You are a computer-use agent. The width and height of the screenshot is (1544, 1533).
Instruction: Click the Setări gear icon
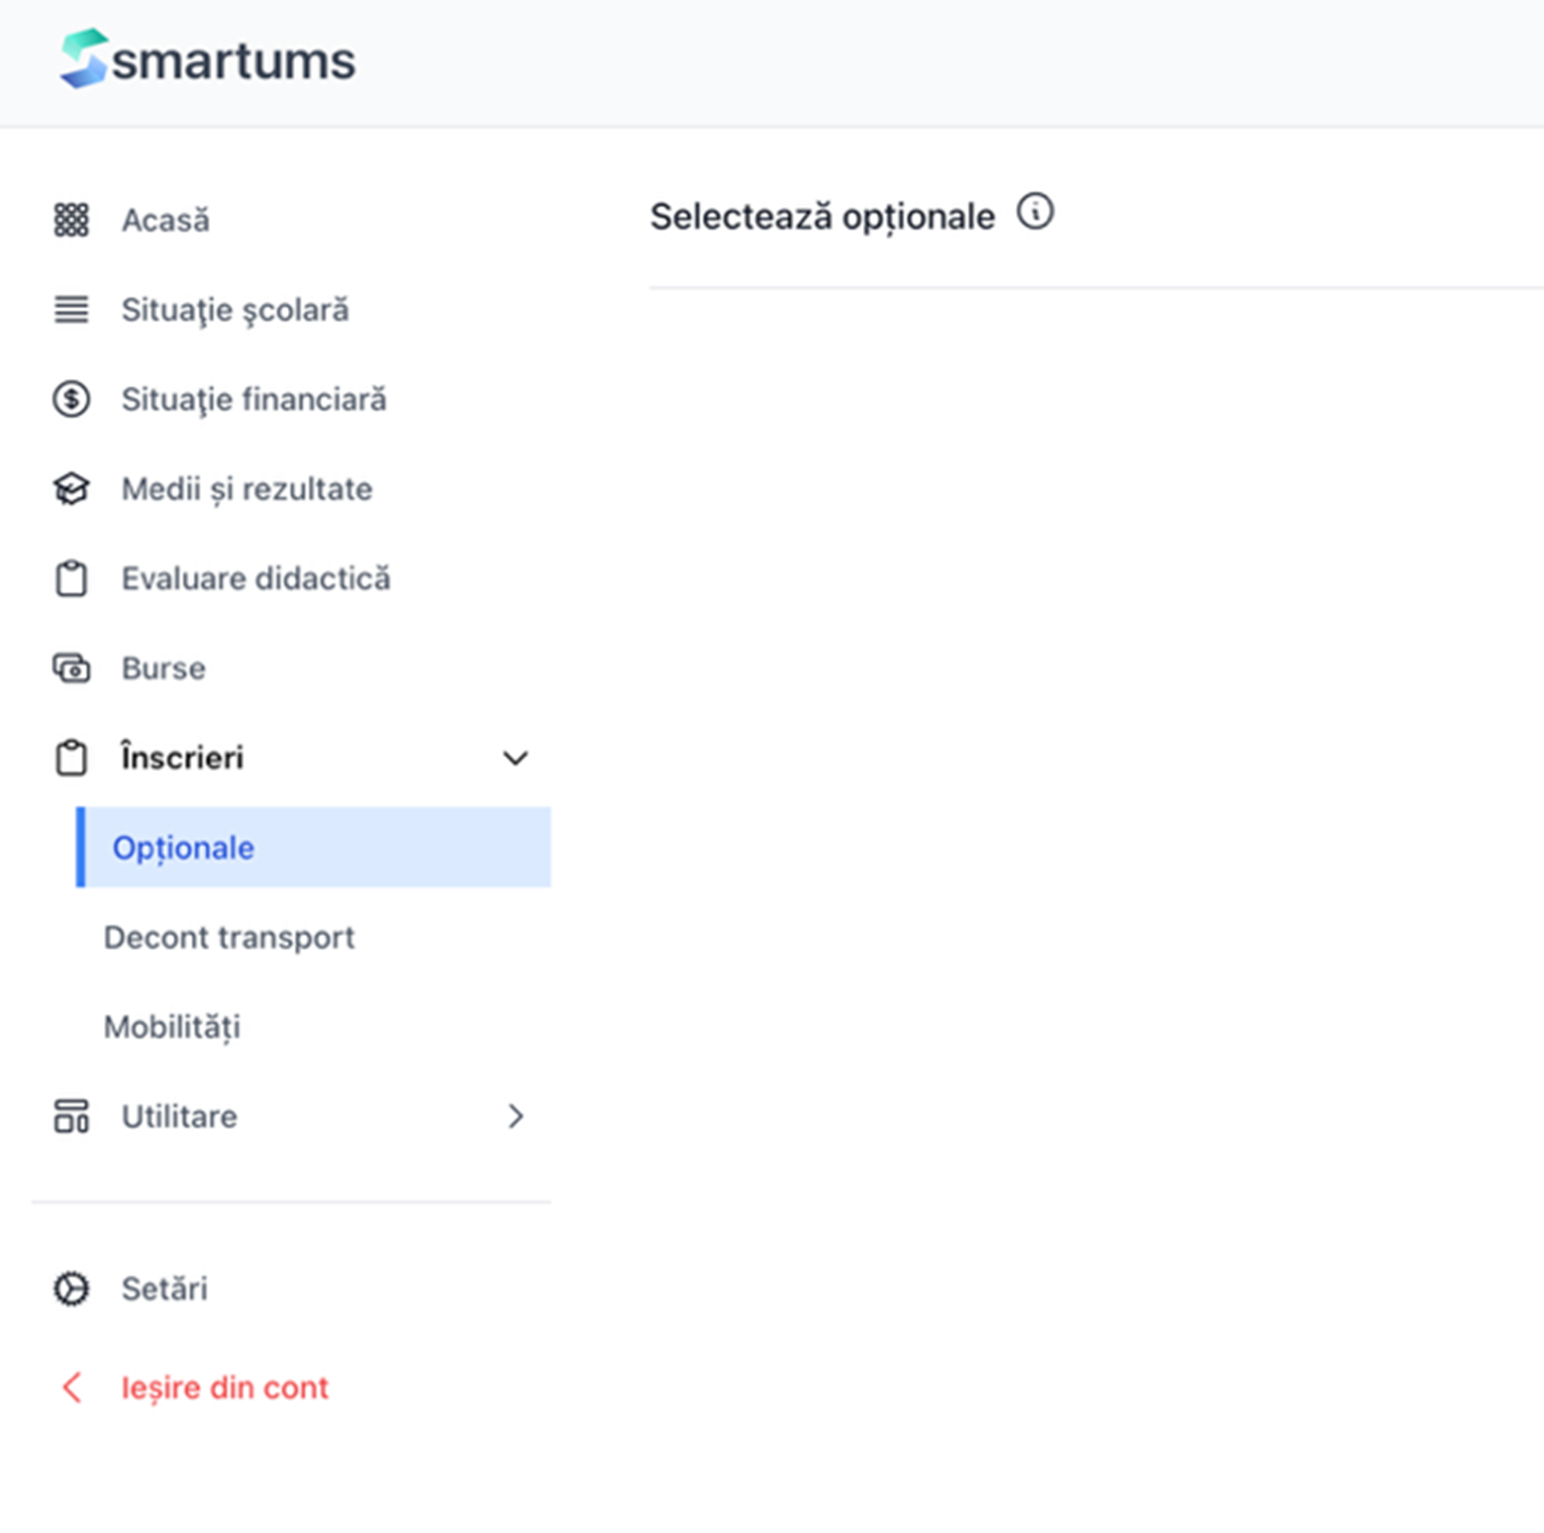tap(71, 1289)
